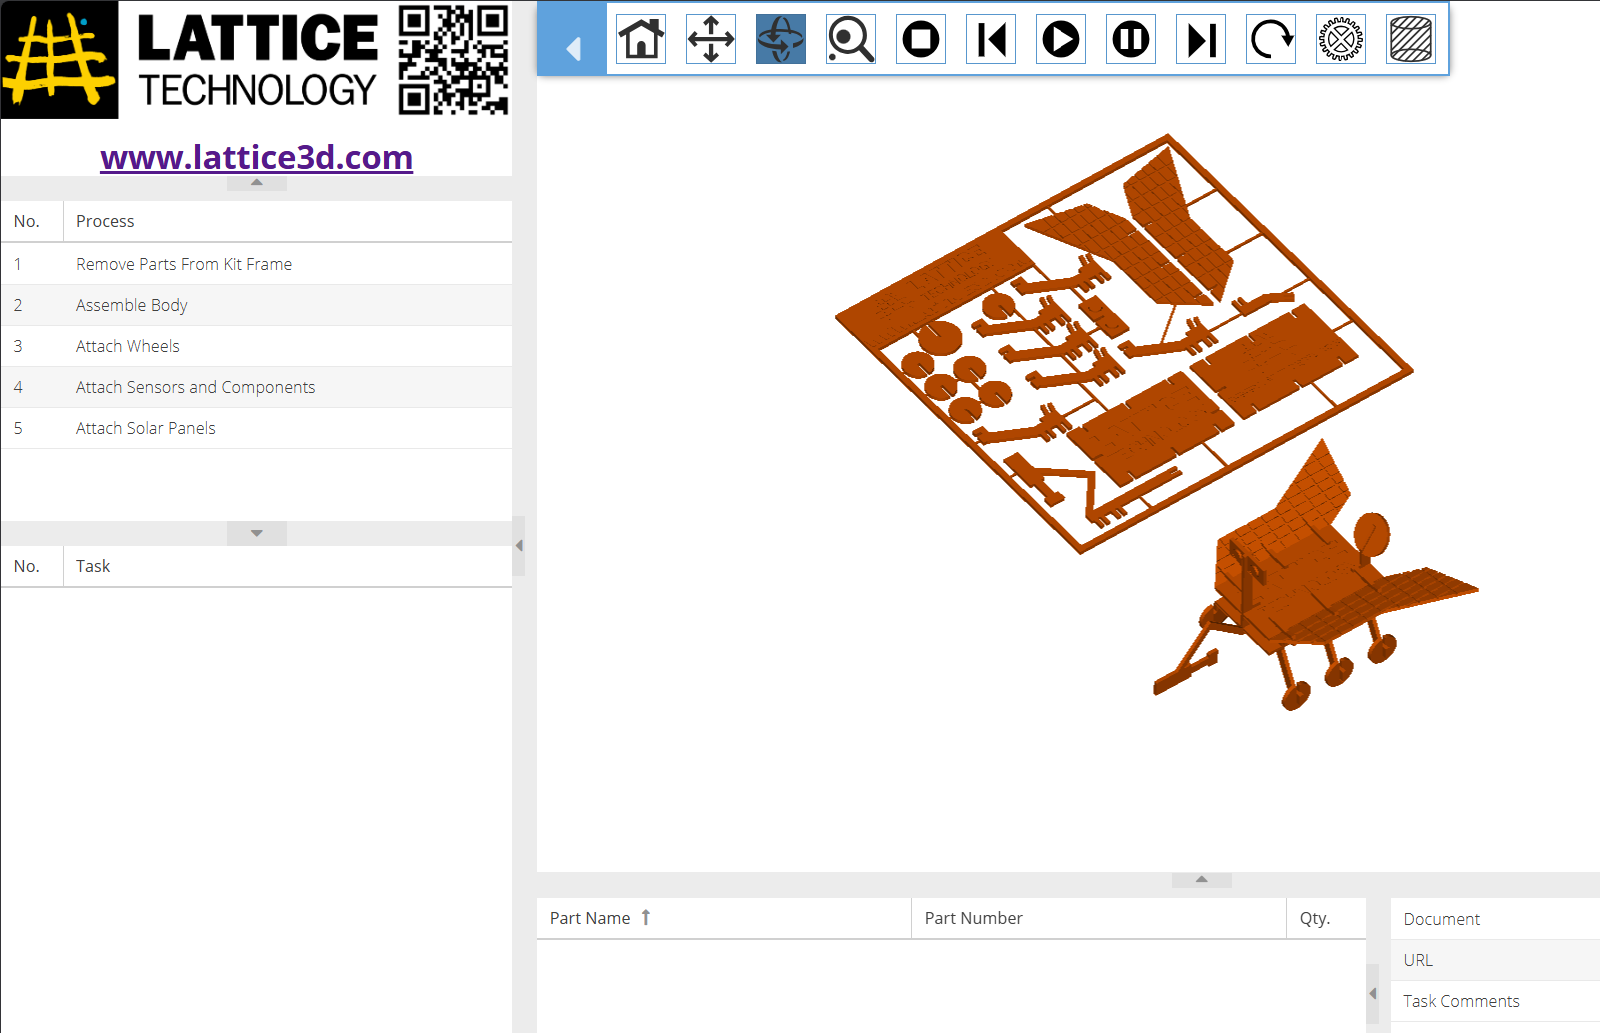Collapse the toolbar with left arrow

pyautogui.click(x=573, y=48)
